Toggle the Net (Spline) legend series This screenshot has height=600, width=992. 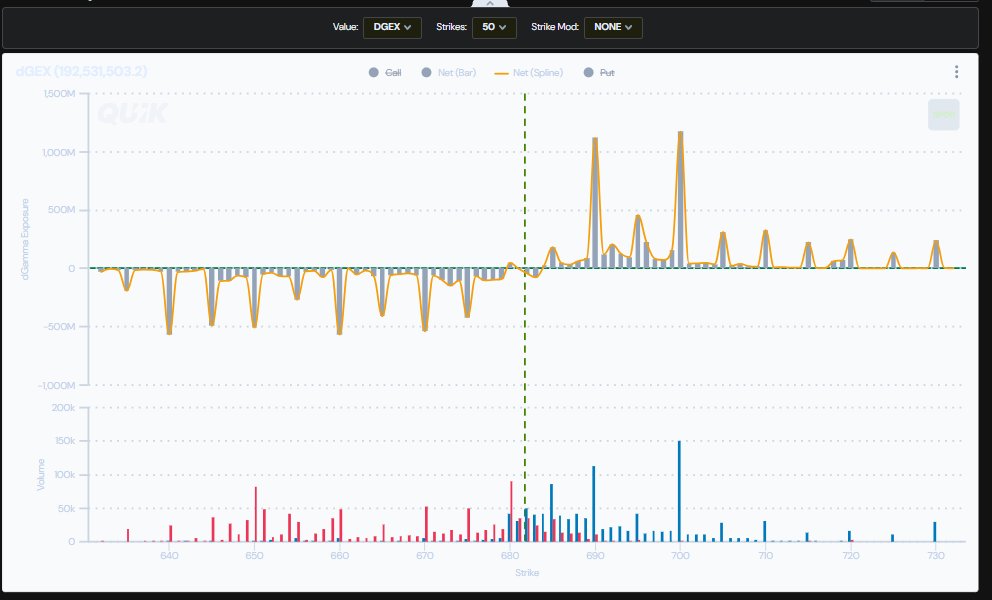[x=528, y=73]
